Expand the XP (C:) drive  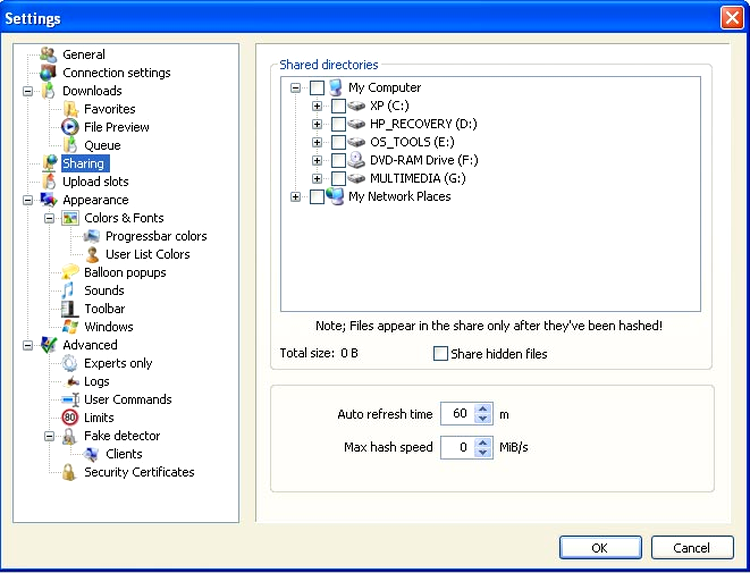point(317,106)
